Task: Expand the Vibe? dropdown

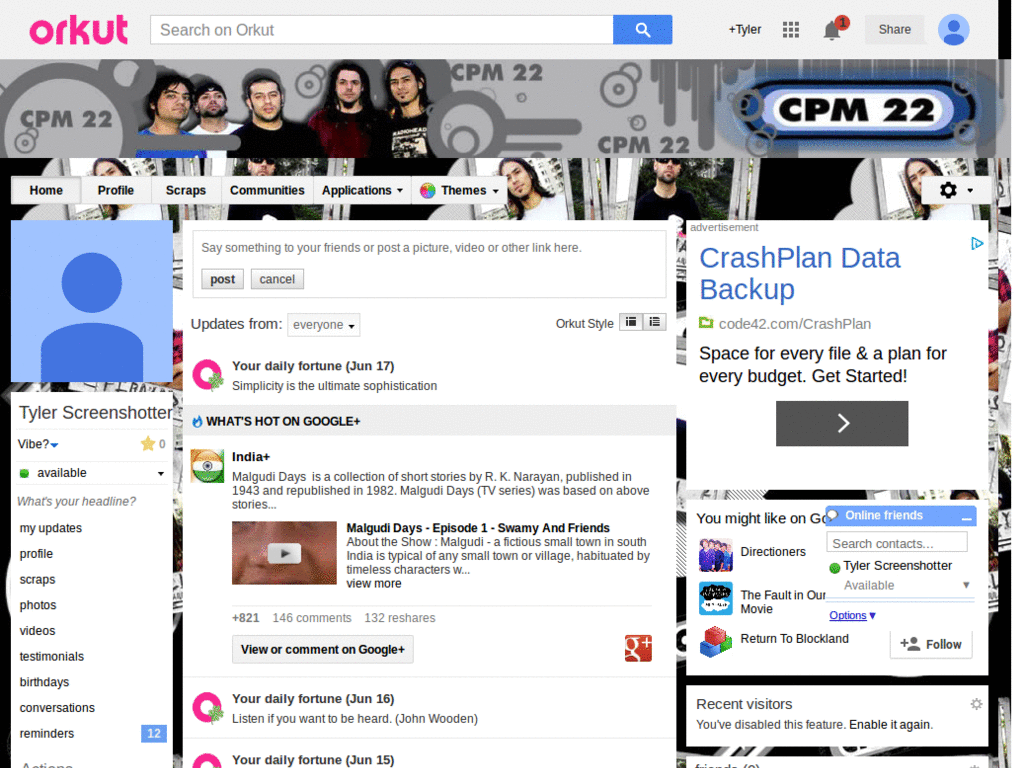Action: (38, 444)
